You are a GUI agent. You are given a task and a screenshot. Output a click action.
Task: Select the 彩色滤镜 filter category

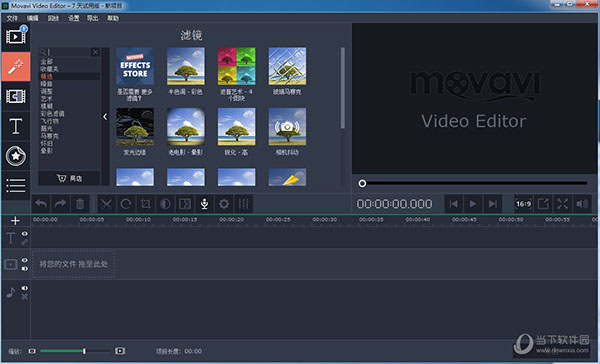[52, 114]
